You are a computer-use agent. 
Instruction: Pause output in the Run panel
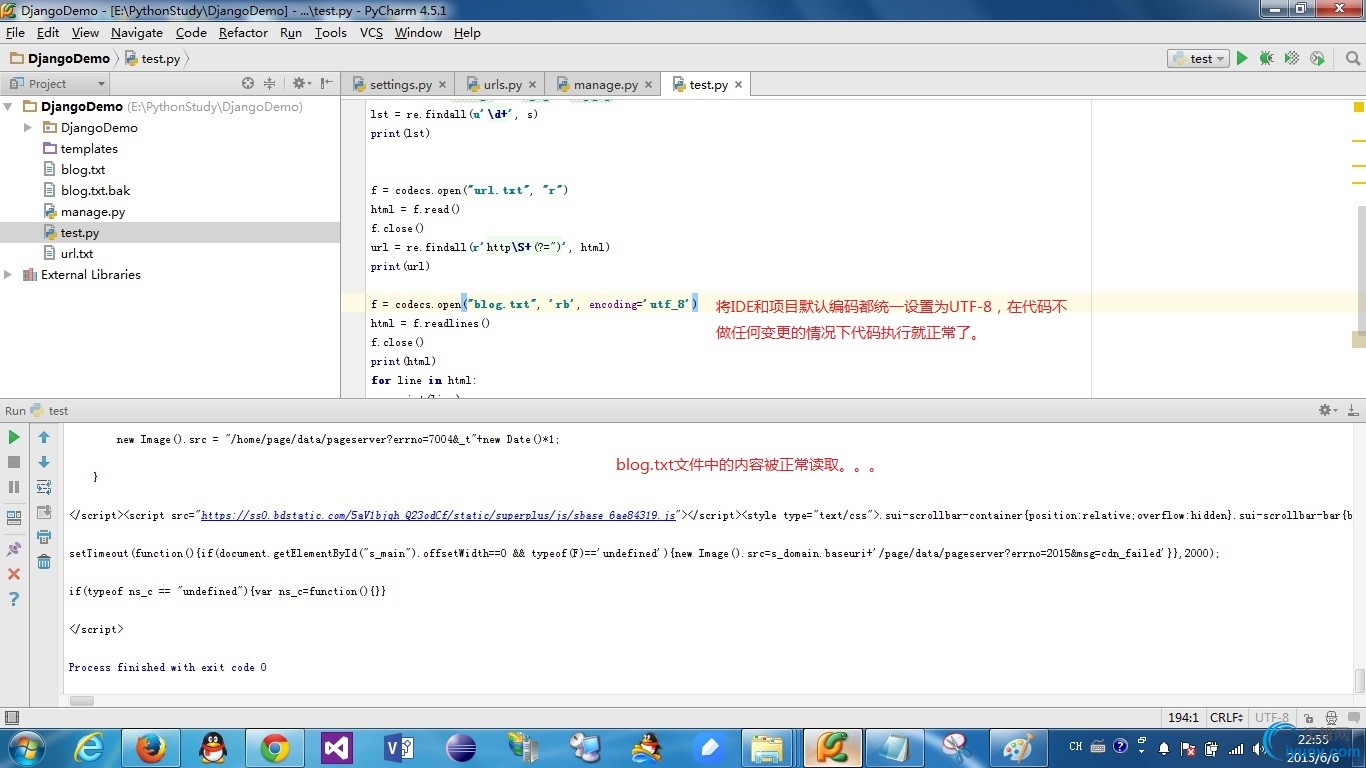click(x=14, y=487)
